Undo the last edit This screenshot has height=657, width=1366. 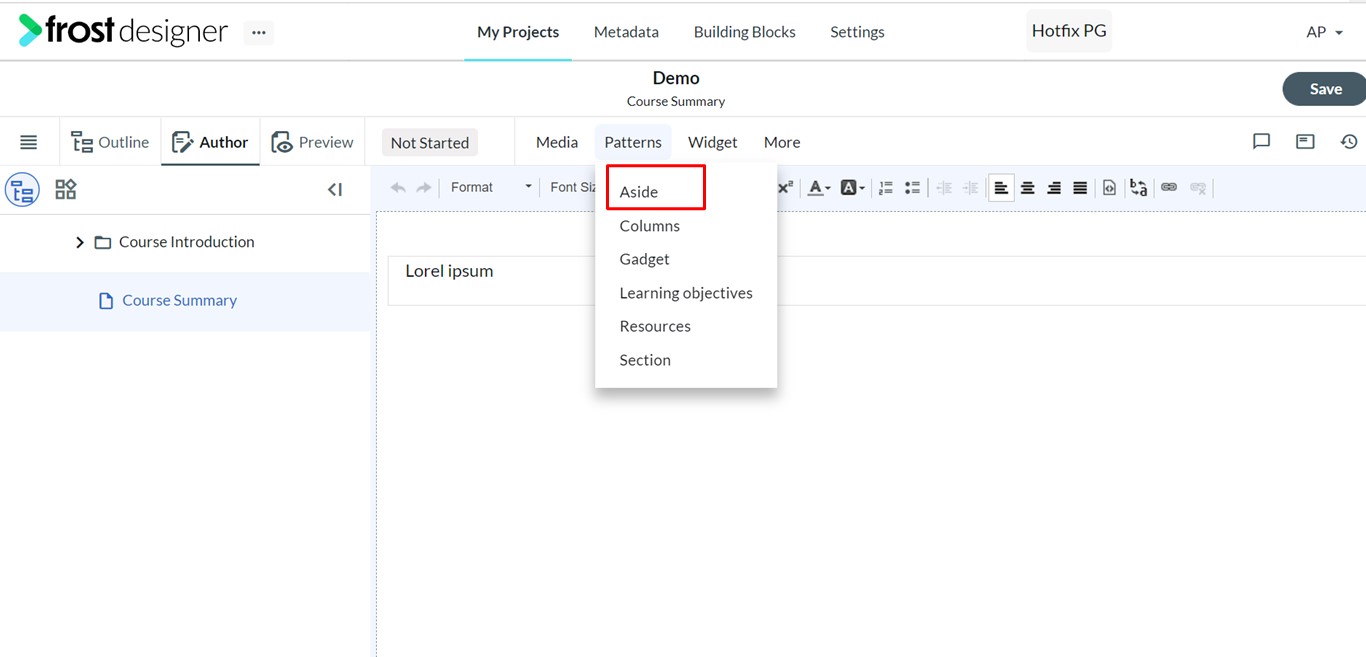[x=398, y=187]
